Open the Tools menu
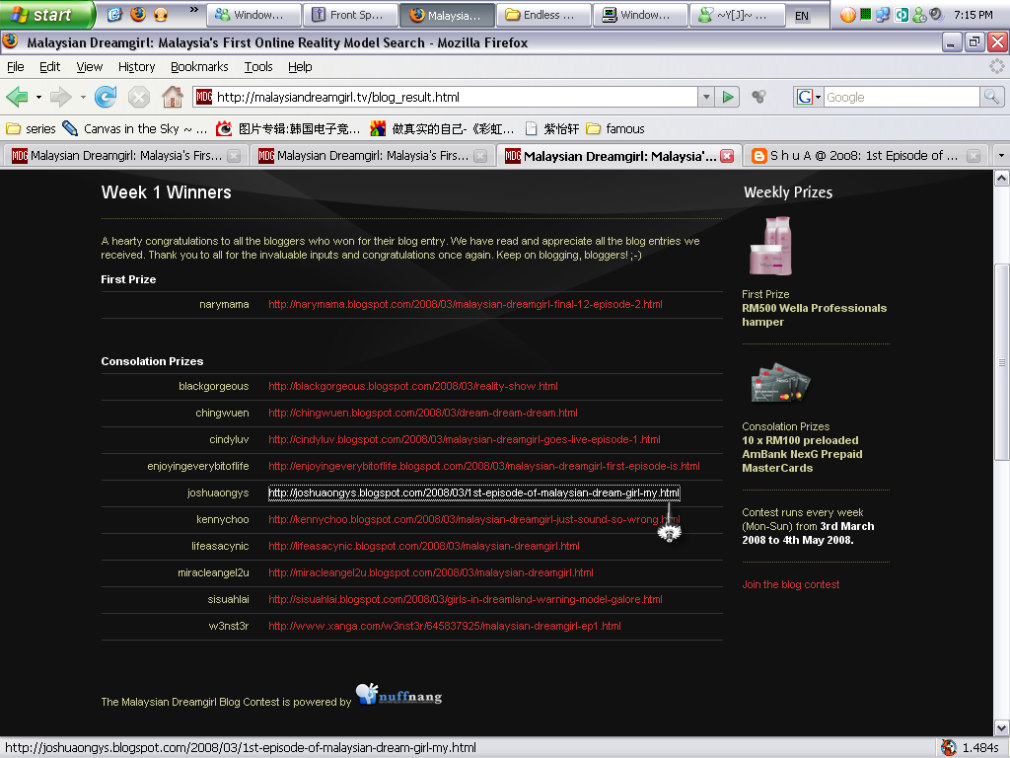Image resolution: width=1010 pixels, height=758 pixels. pyautogui.click(x=258, y=67)
